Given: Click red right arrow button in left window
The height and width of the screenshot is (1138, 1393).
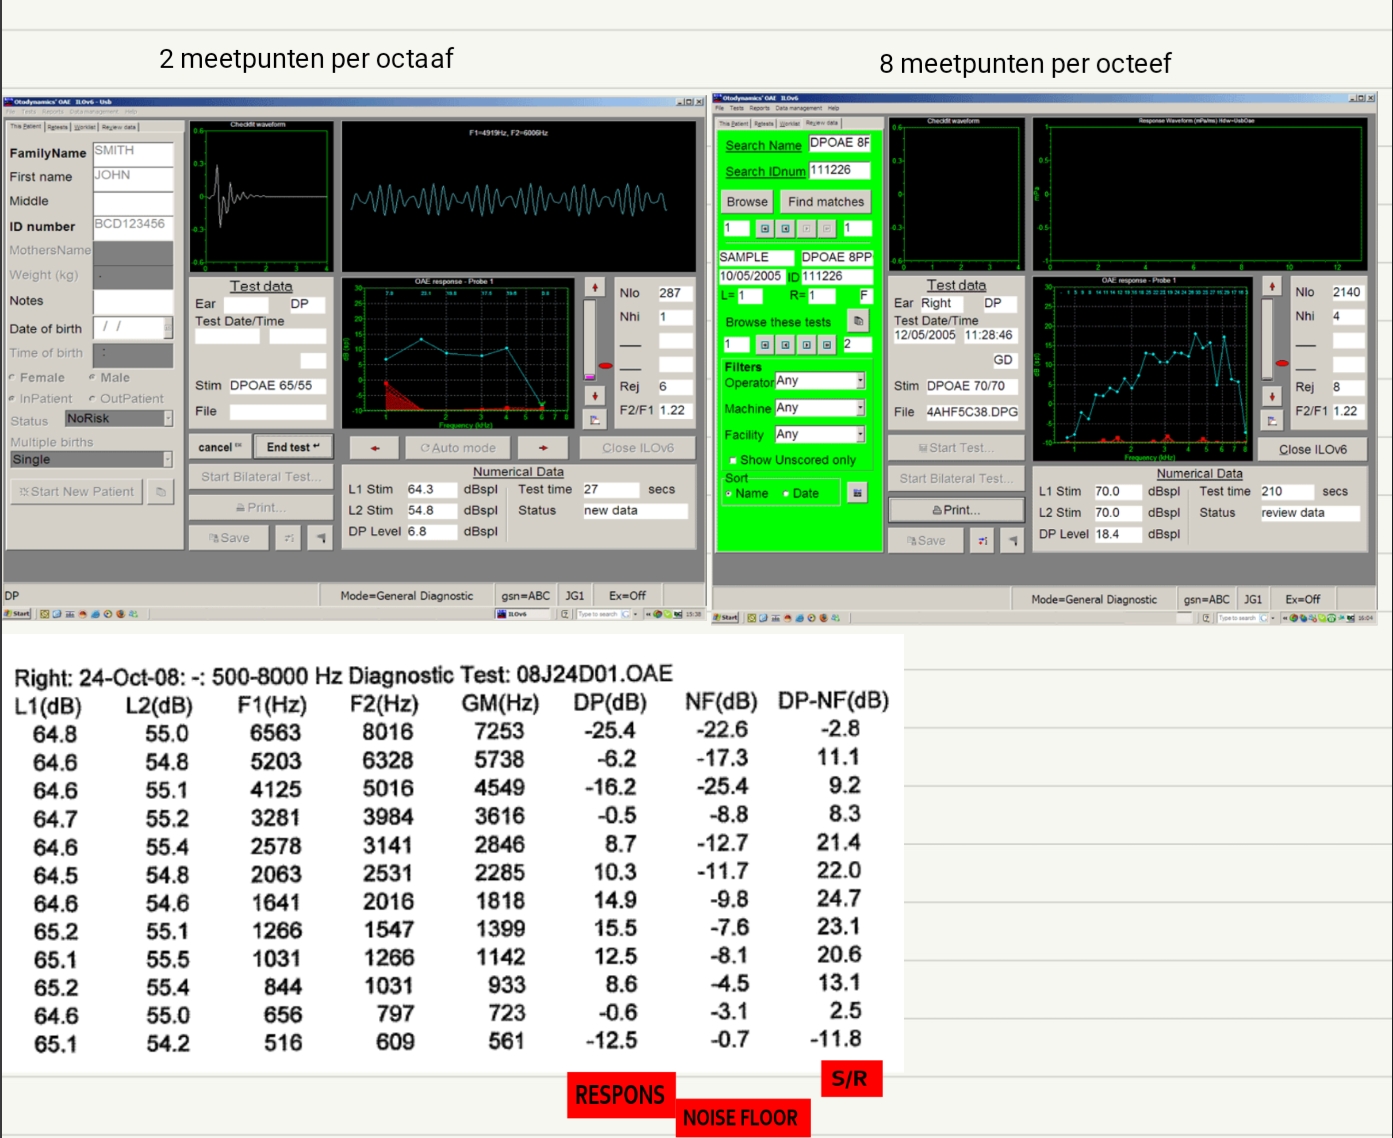Looking at the screenshot, I should pos(543,448).
